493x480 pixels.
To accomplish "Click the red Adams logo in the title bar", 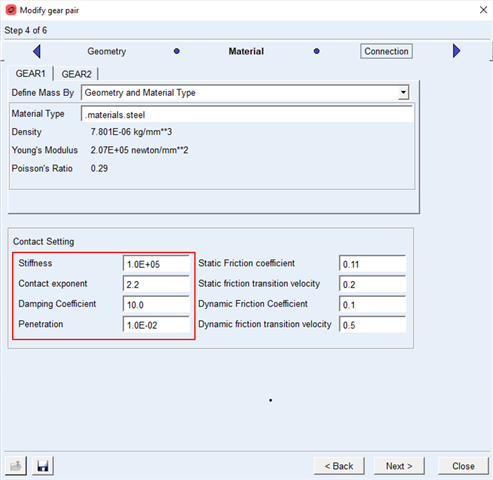I will click(x=11, y=10).
